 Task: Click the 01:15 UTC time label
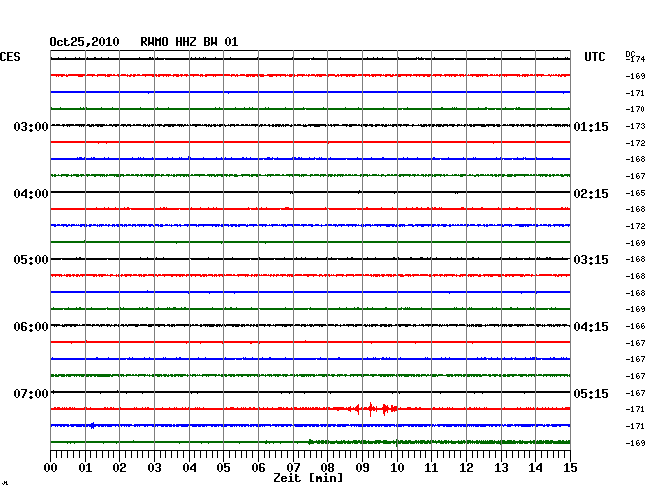[x=591, y=127]
